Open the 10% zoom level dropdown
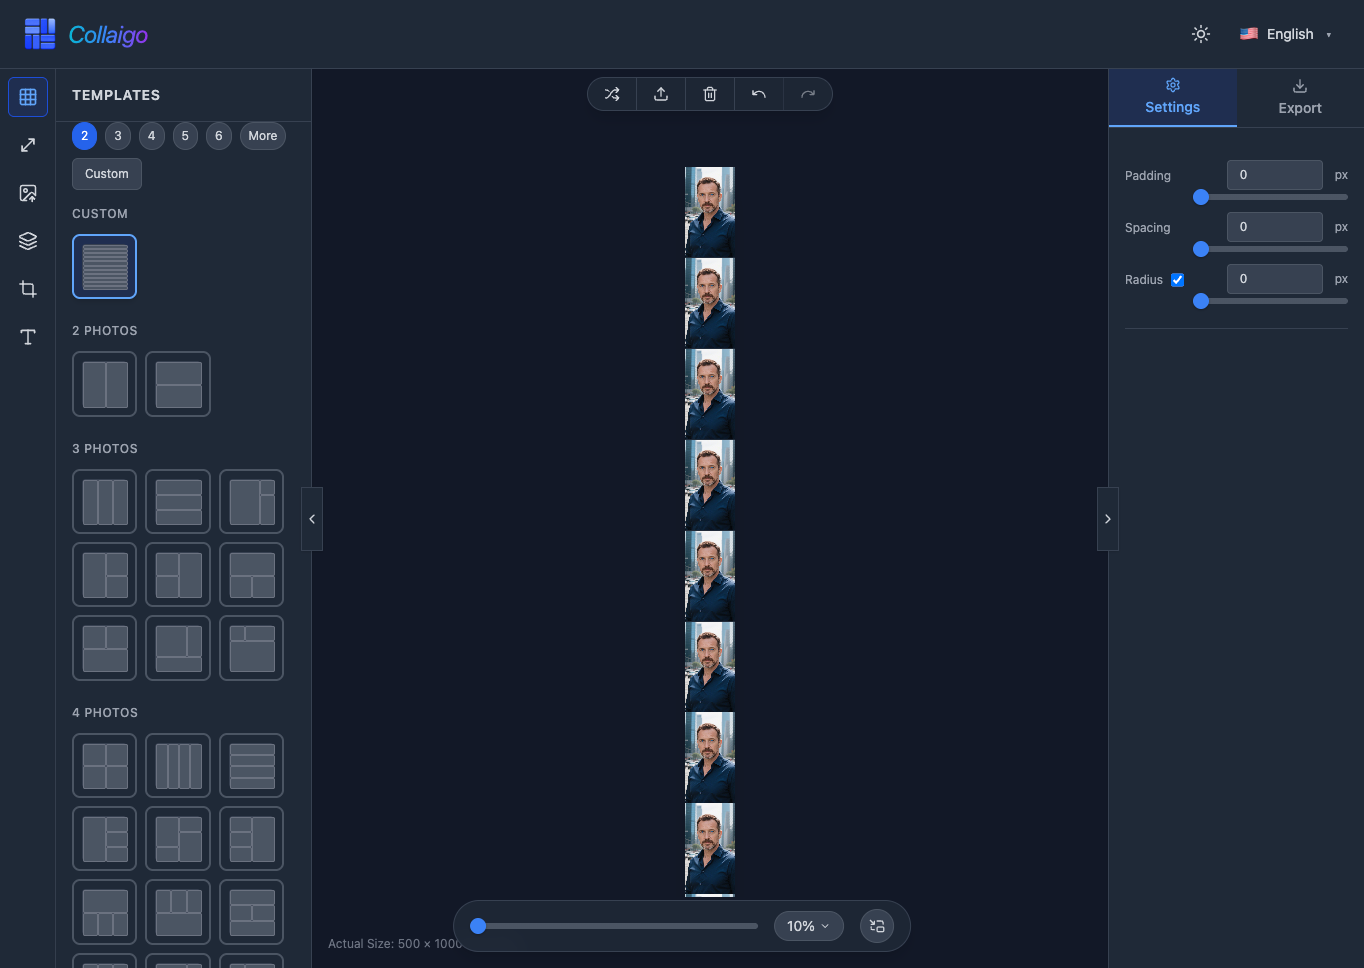The height and width of the screenshot is (968, 1364). click(808, 926)
